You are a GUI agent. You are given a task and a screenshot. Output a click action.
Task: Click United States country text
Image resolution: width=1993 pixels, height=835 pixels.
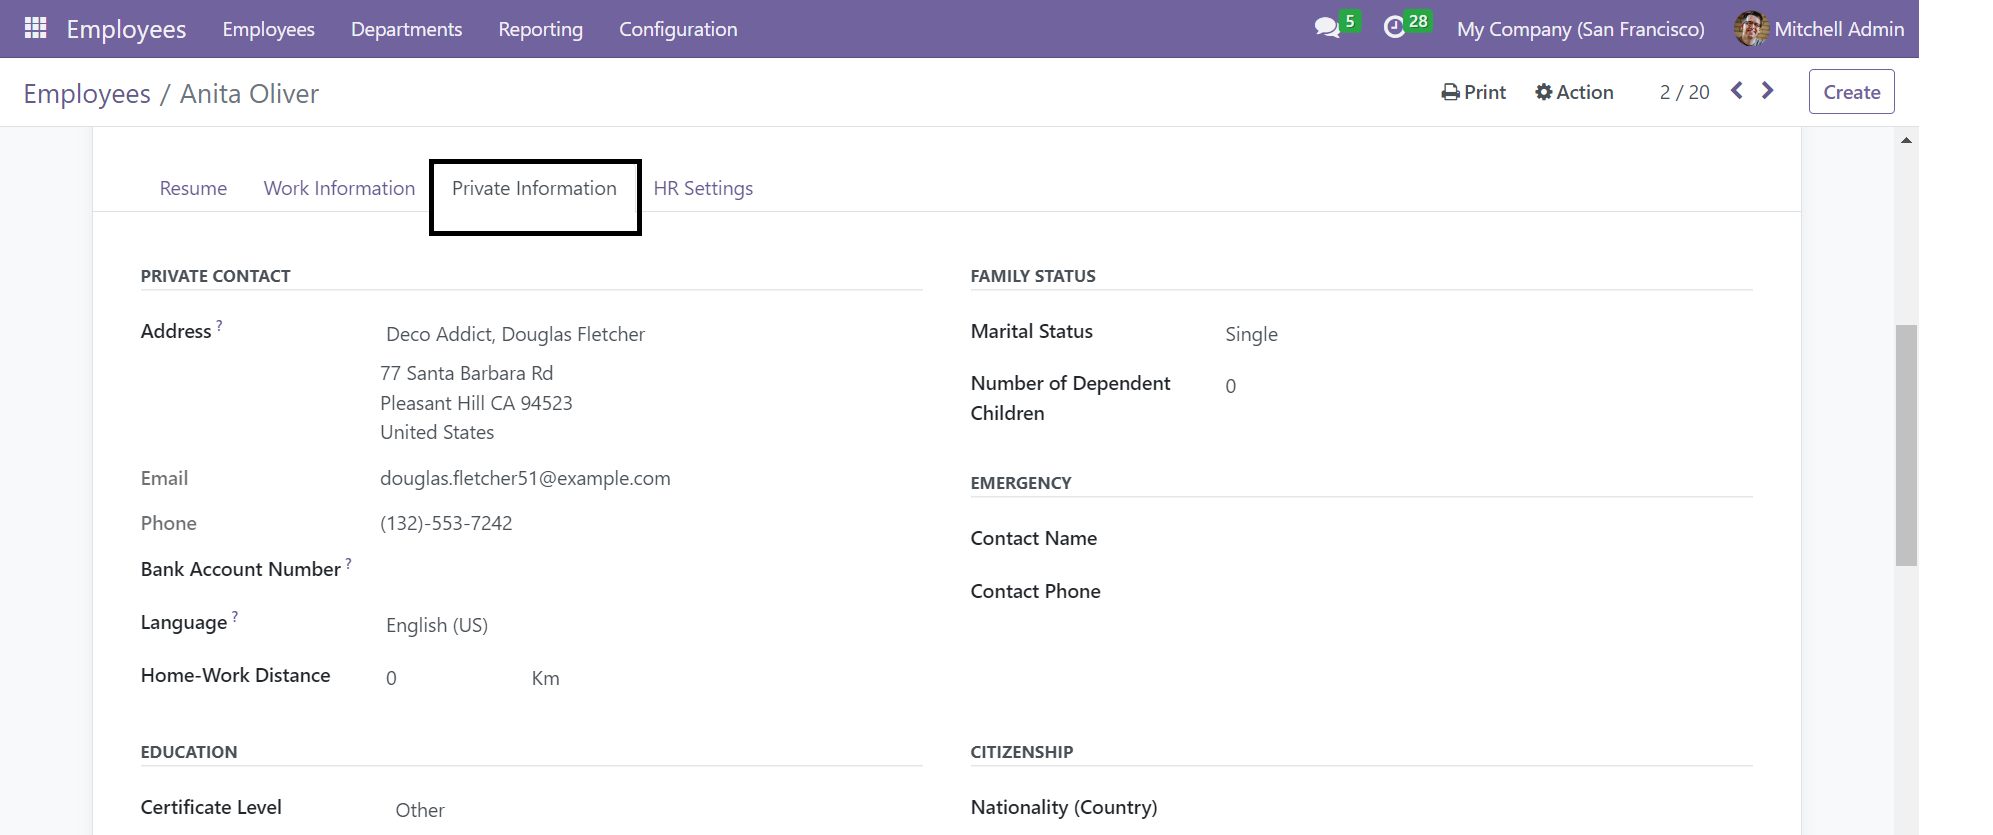coord(437,432)
